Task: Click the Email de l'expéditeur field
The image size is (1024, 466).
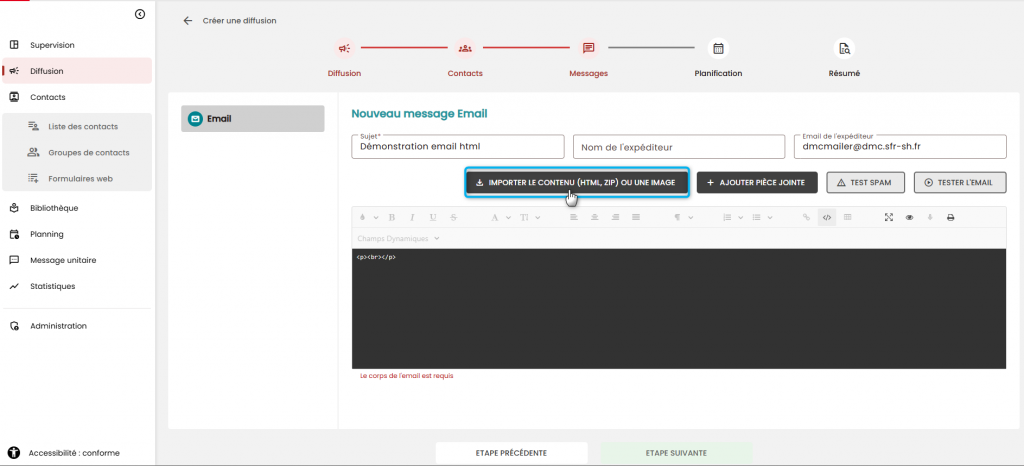Action: pyautogui.click(x=900, y=147)
